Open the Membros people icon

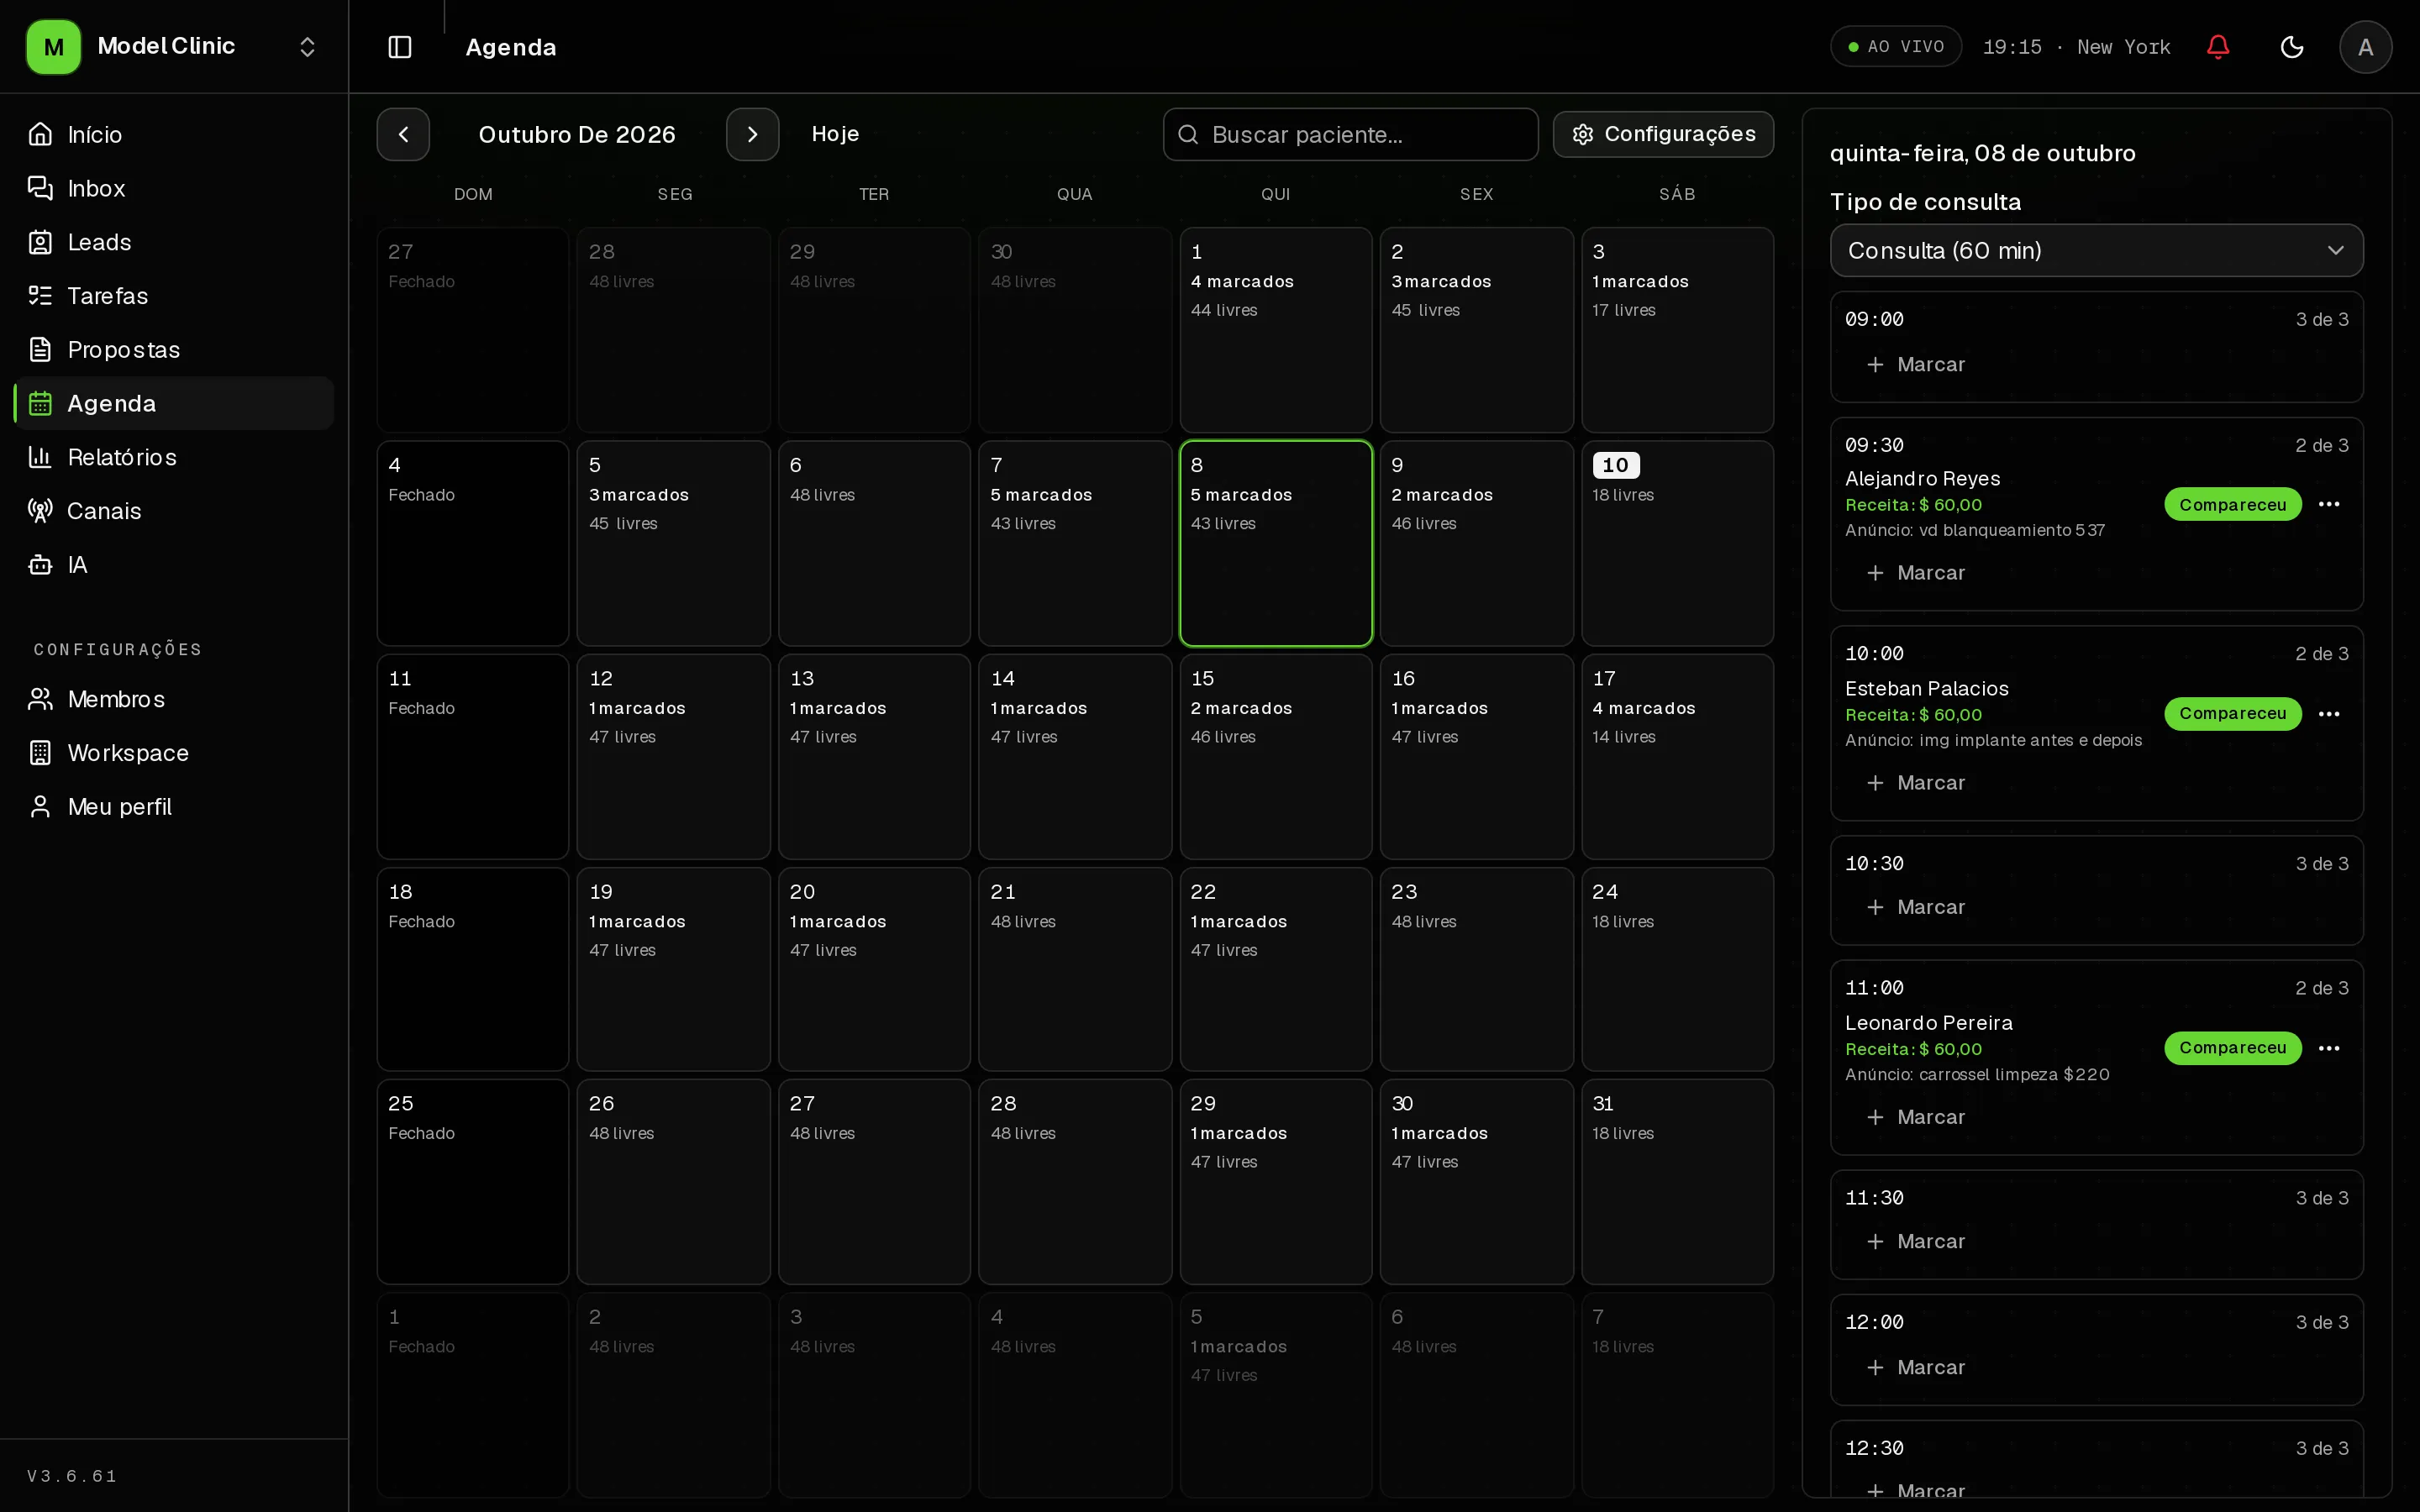click(40, 699)
